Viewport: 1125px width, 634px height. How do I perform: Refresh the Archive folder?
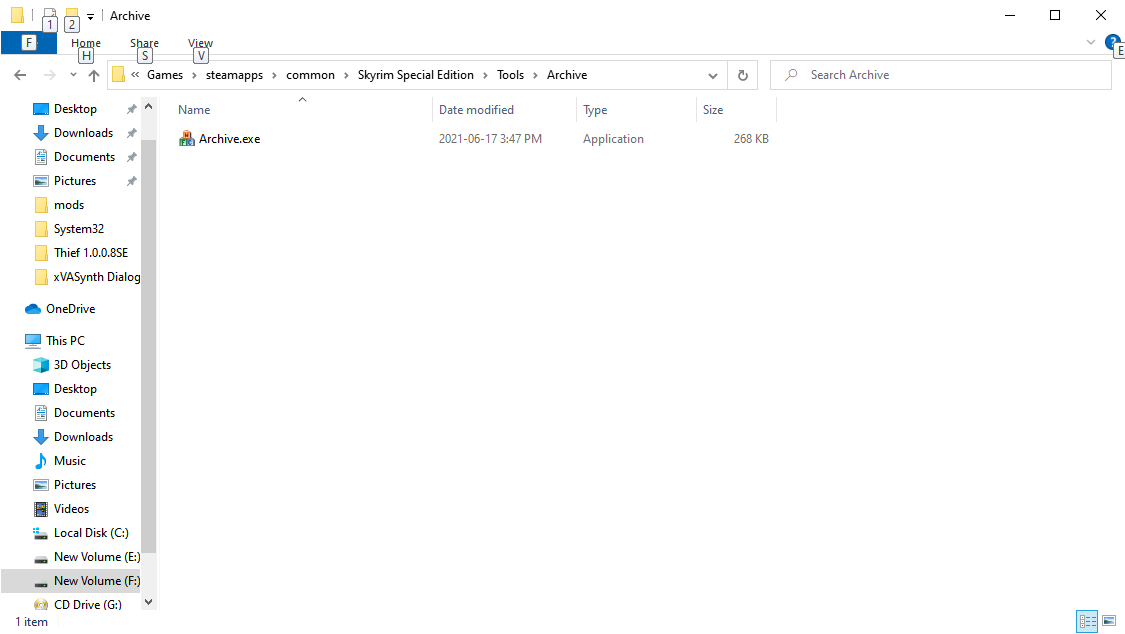point(743,75)
